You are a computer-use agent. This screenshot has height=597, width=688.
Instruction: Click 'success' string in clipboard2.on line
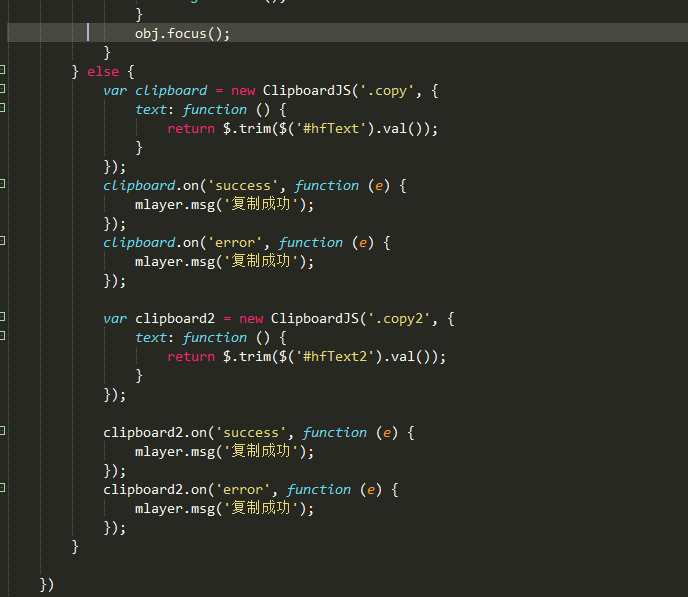(251, 433)
